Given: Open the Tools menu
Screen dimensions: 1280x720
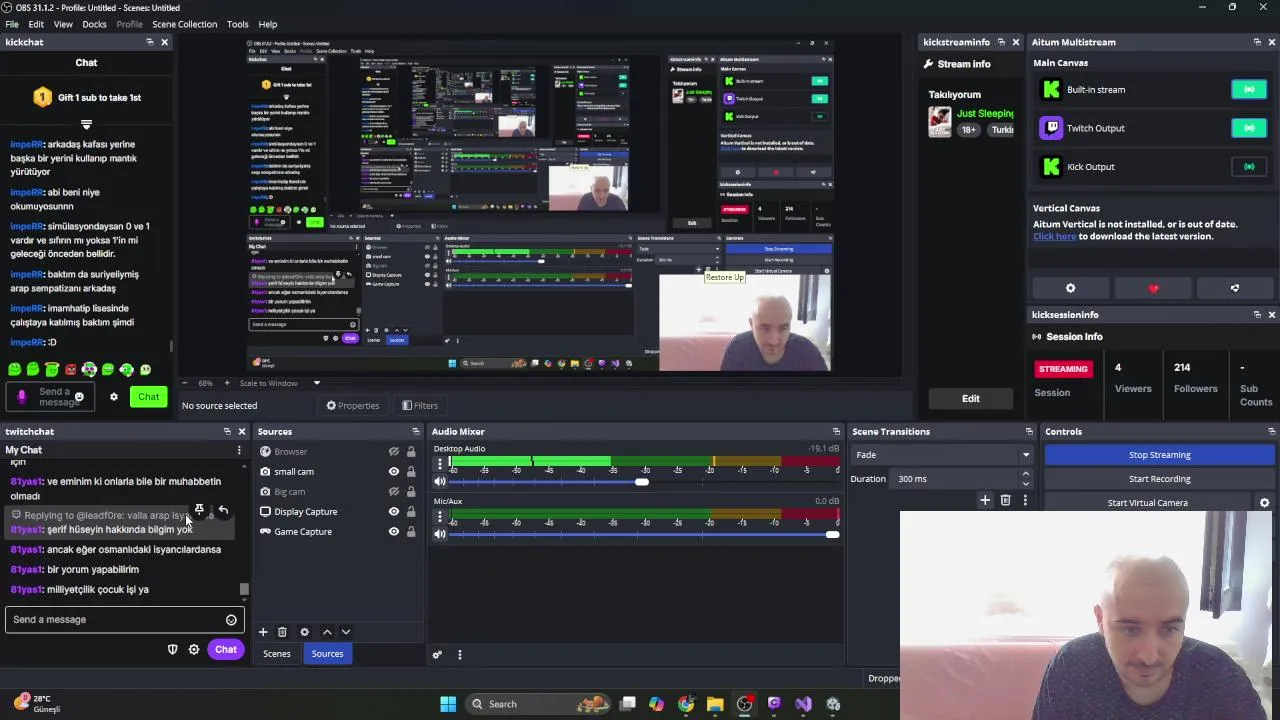Looking at the screenshot, I should [x=237, y=24].
